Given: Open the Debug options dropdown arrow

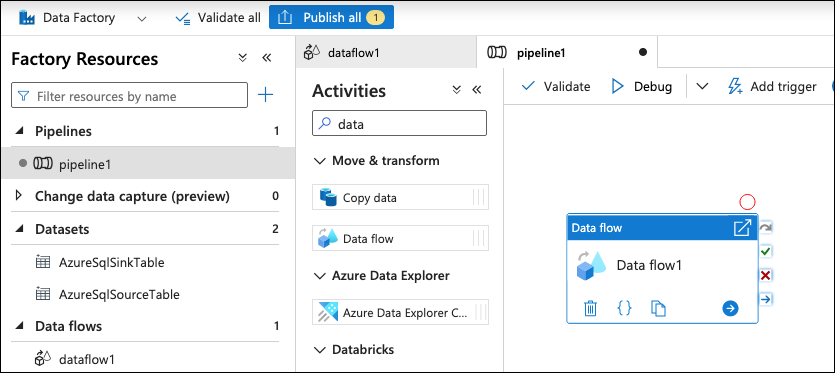Looking at the screenshot, I should 702,86.
